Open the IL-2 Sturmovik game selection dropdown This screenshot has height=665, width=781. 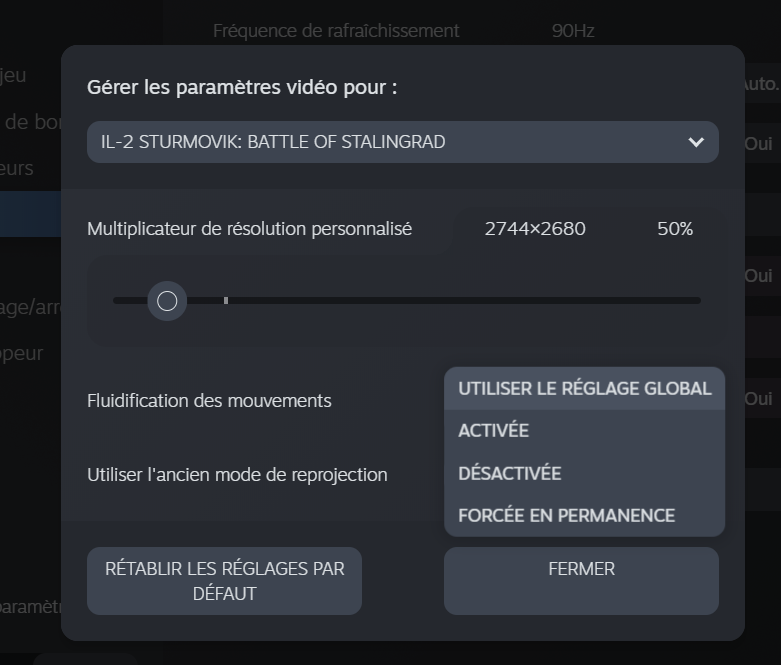(x=402, y=142)
